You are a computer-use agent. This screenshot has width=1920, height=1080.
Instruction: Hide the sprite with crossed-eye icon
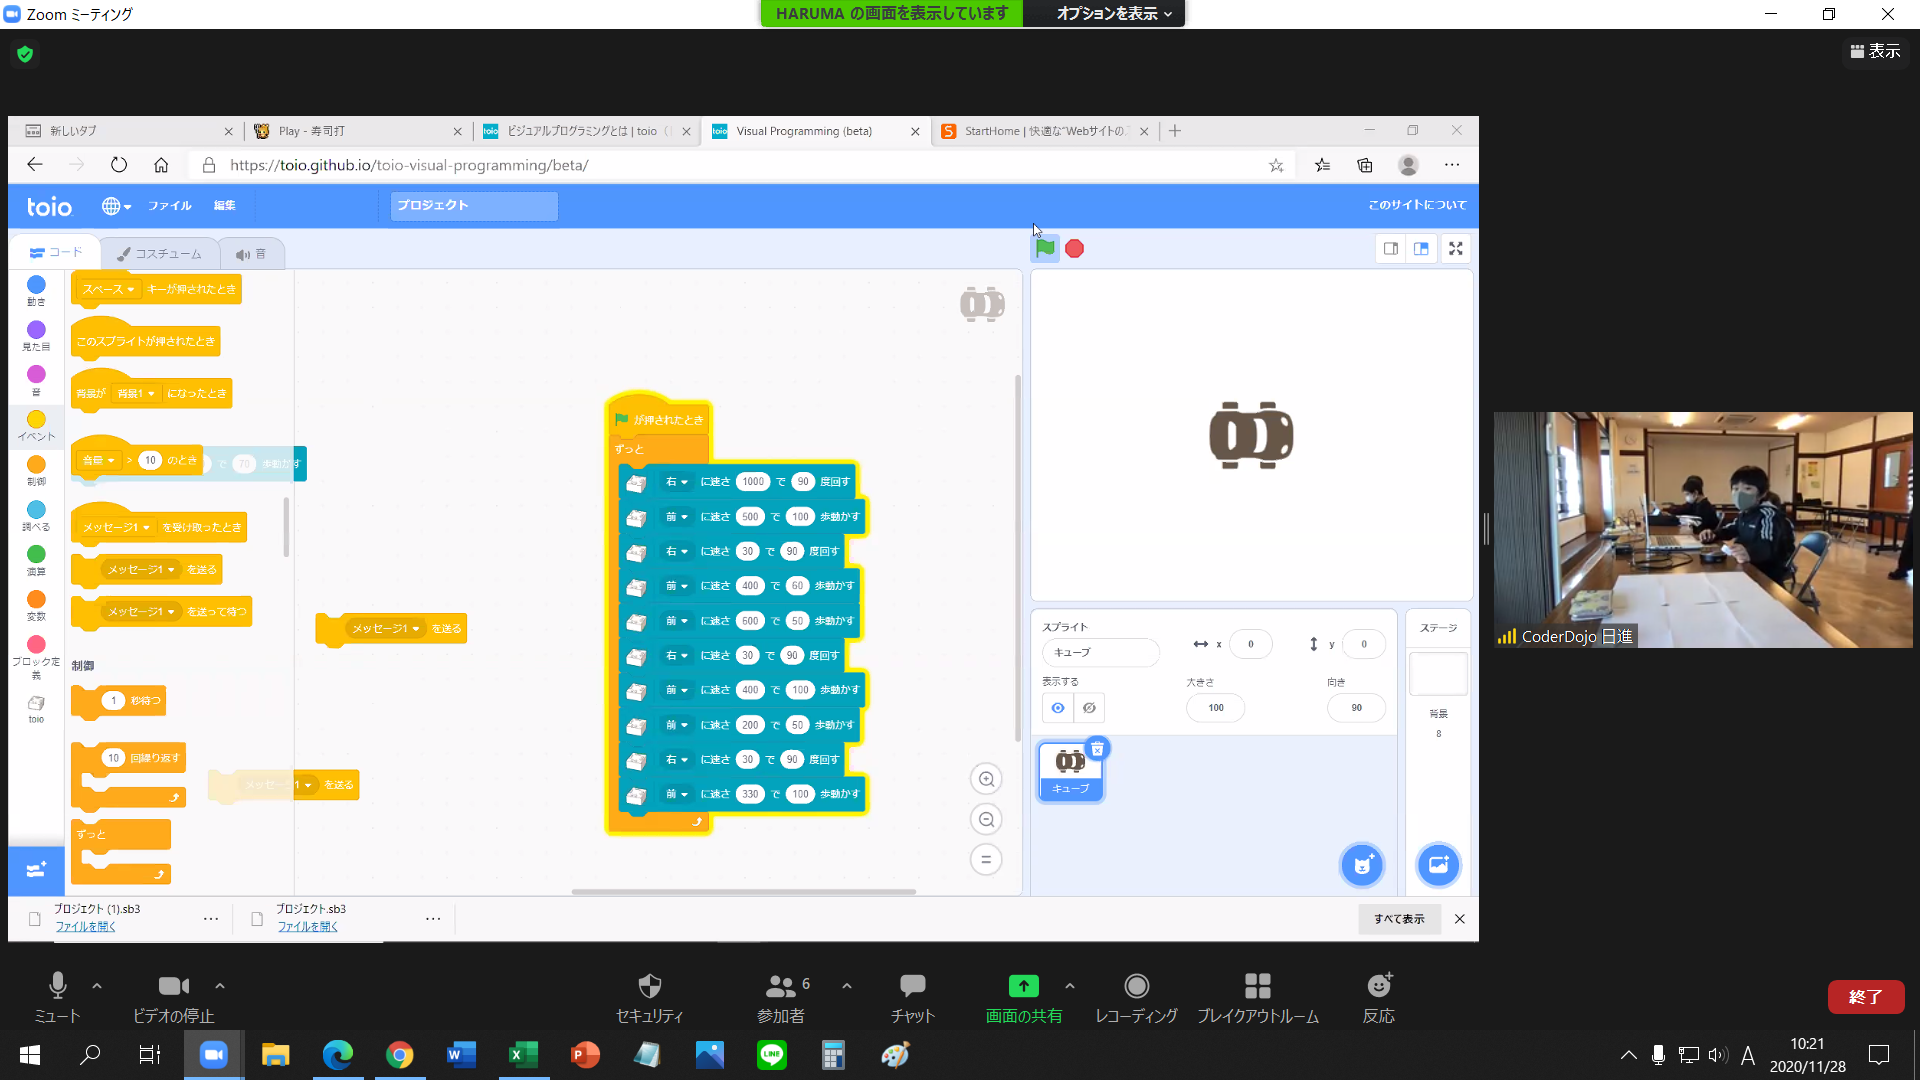coord(1089,708)
